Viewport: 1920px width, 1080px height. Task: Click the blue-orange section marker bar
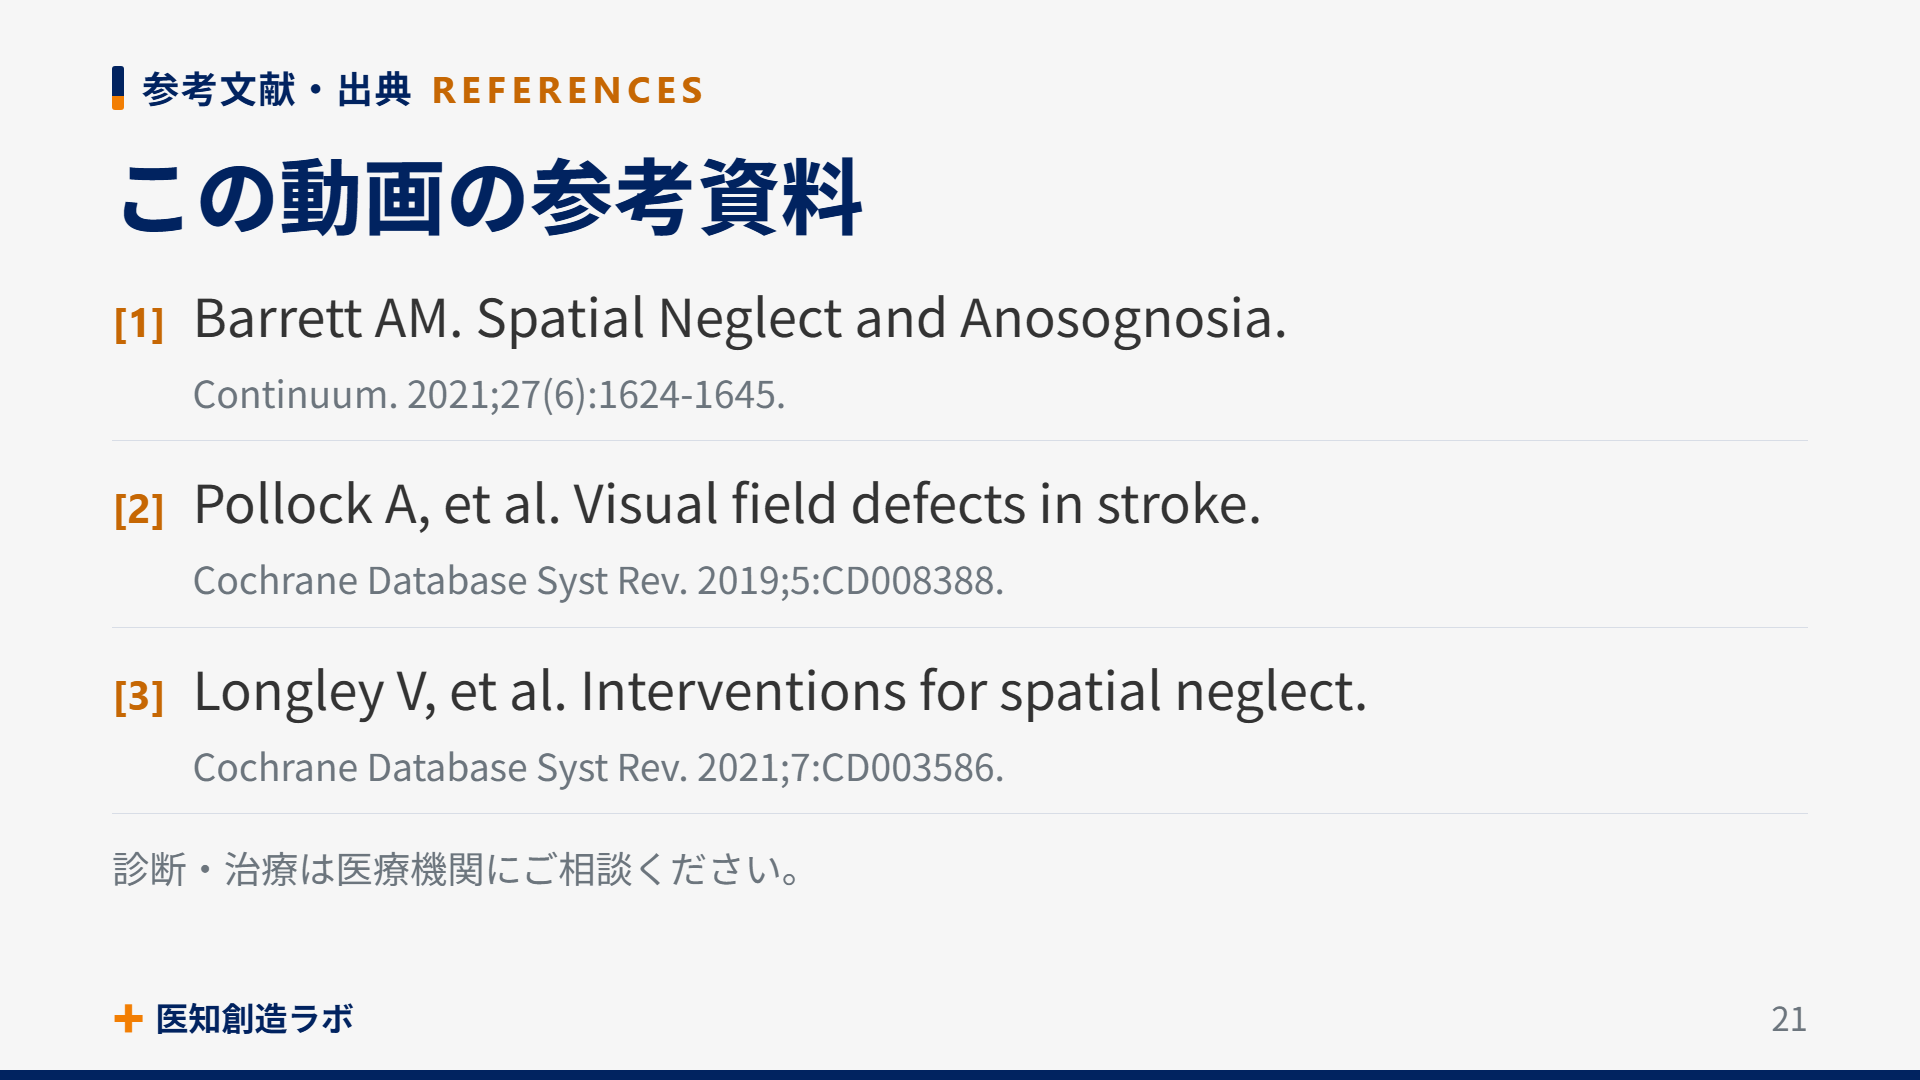[118, 88]
